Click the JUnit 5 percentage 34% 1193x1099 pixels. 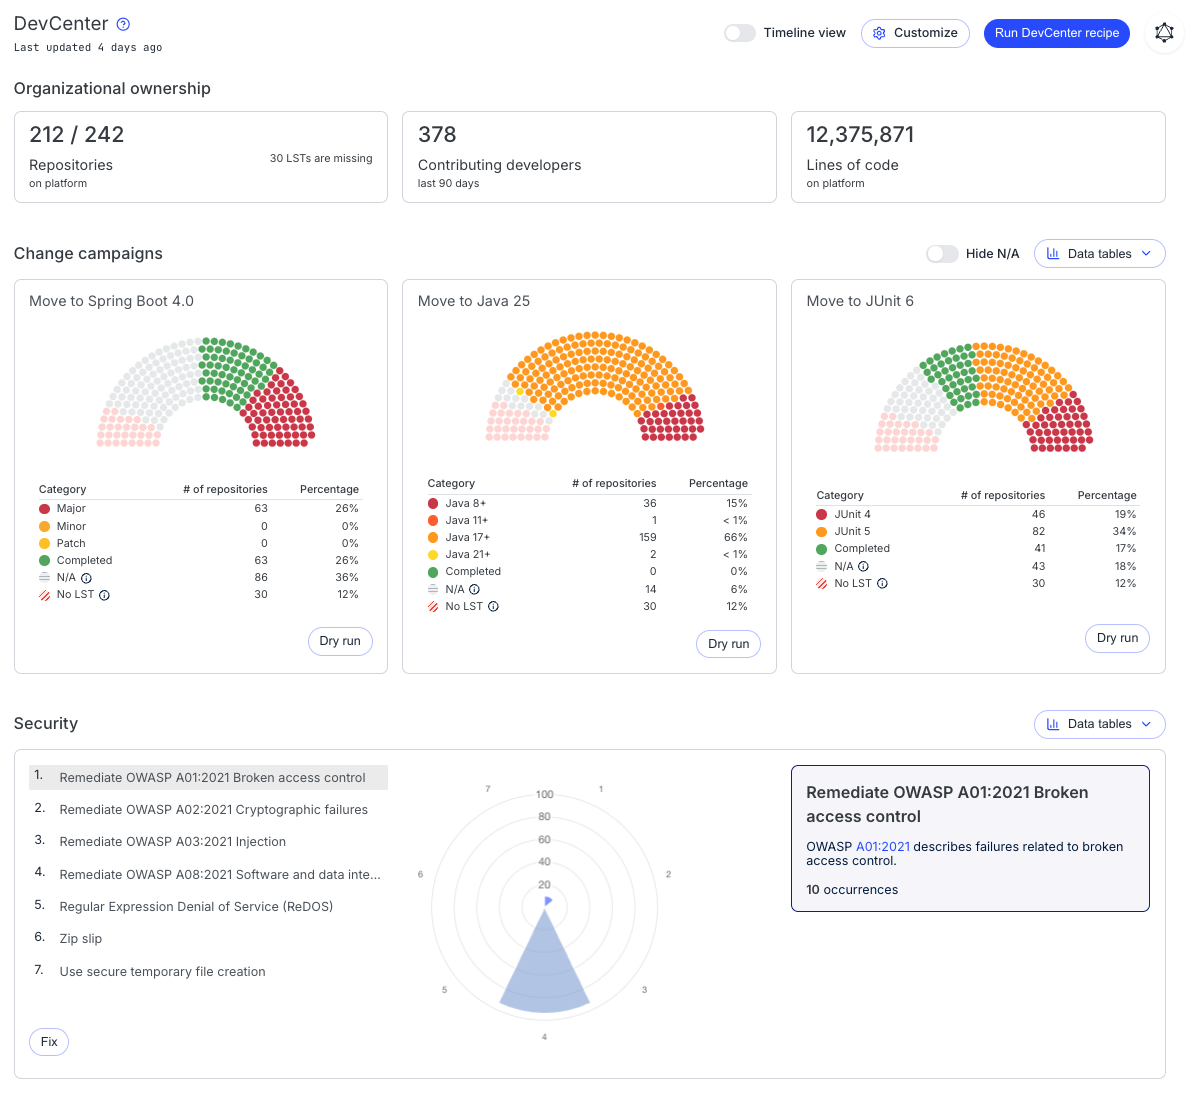pyautogui.click(x=1125, y=532)
